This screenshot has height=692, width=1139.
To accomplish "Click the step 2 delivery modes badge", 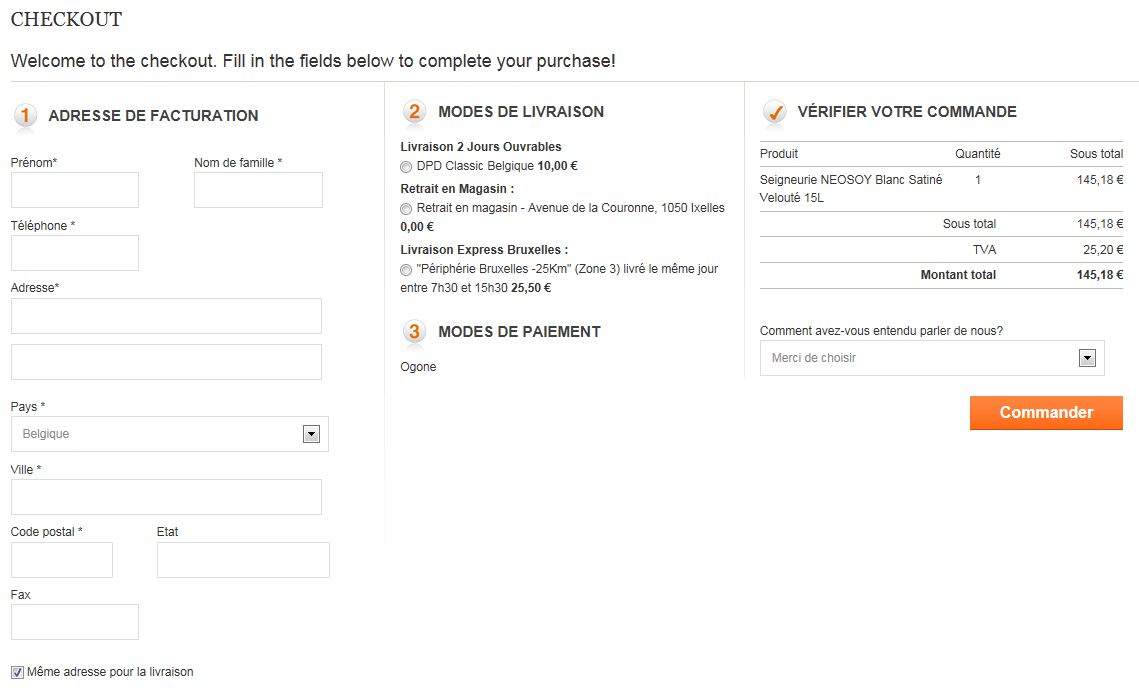I will point(414,112).
